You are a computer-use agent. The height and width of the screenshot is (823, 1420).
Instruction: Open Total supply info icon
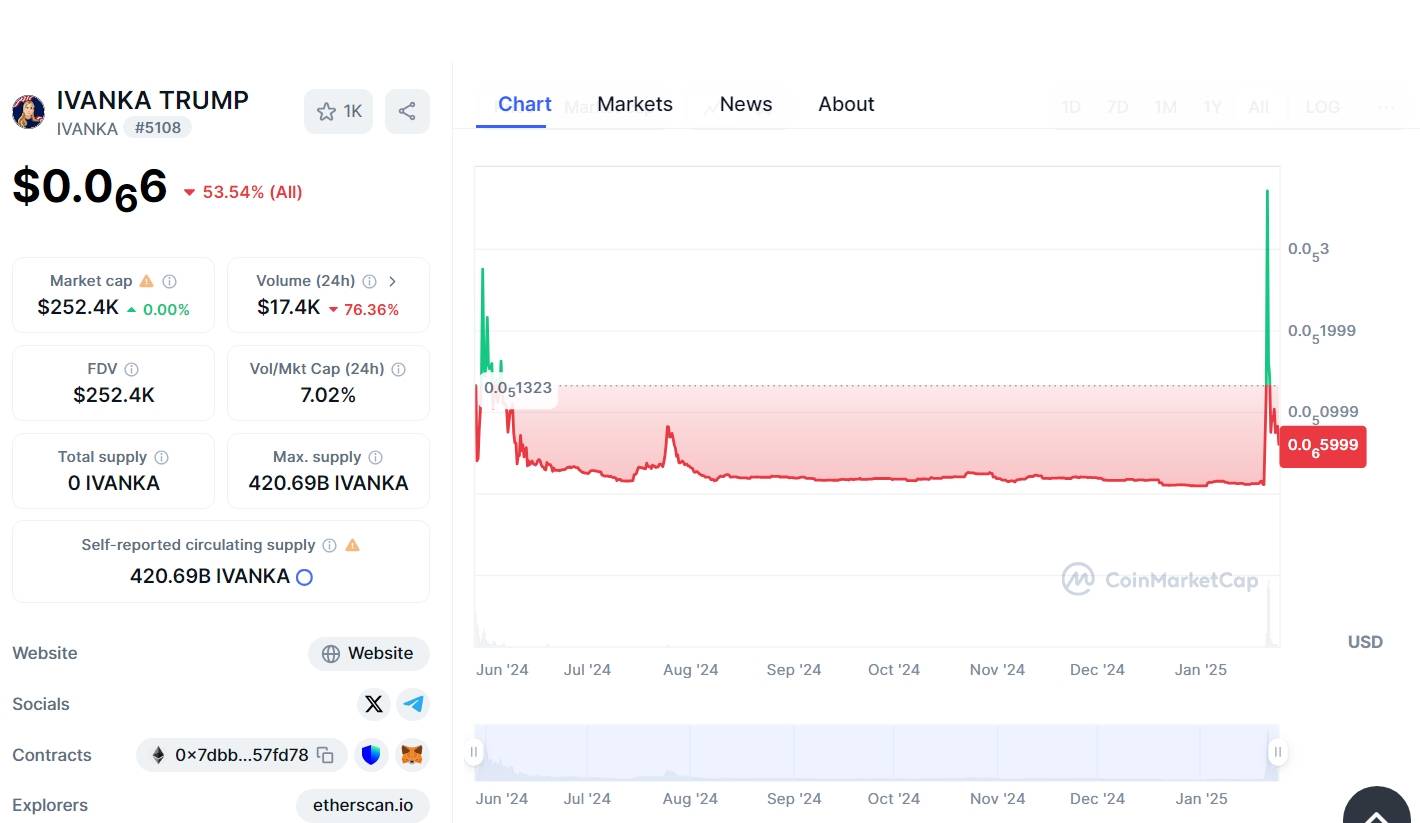[161, 457]
